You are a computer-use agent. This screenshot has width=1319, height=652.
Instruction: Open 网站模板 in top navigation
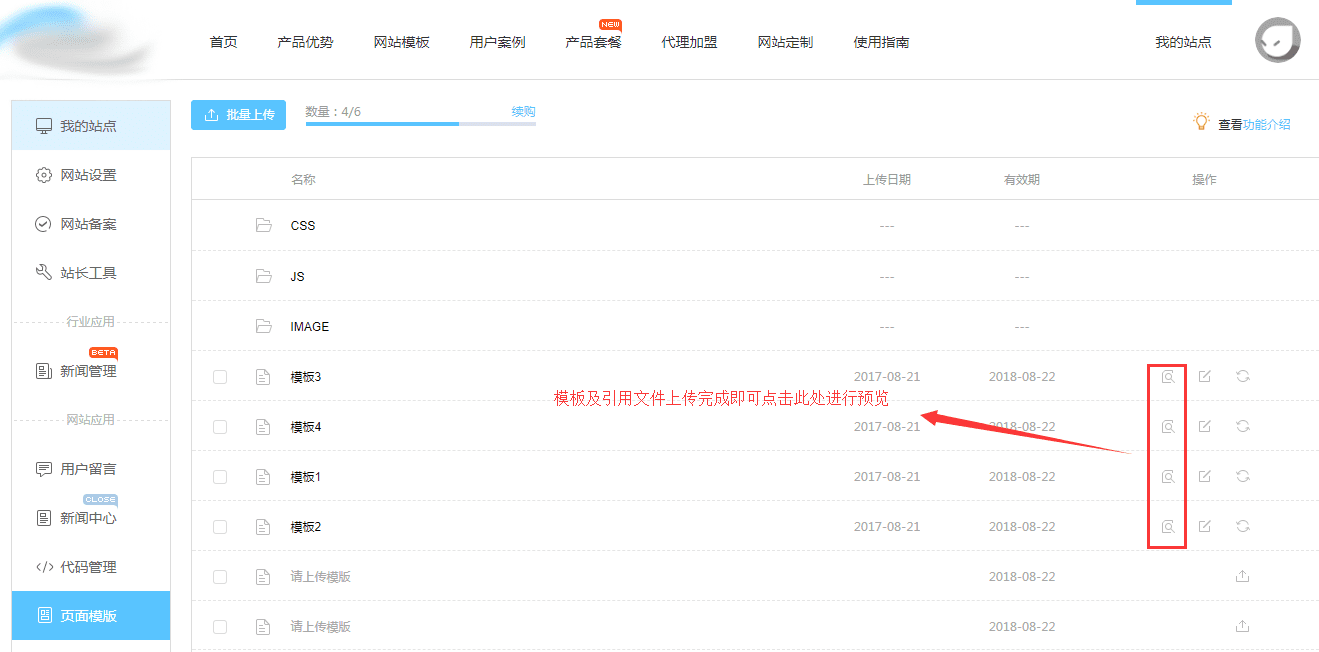coord(401,42)
